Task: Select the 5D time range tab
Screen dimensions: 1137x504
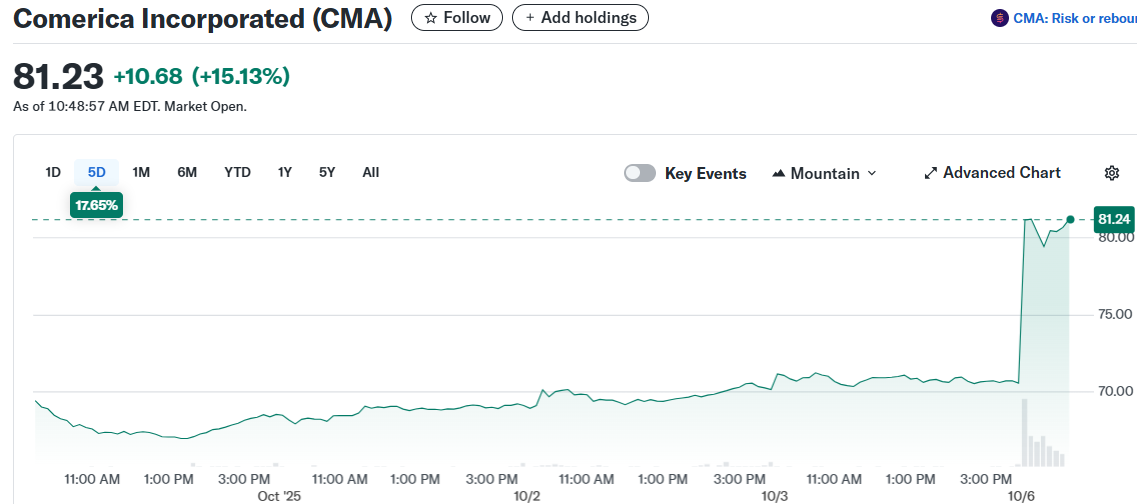Action: [96, 172]
